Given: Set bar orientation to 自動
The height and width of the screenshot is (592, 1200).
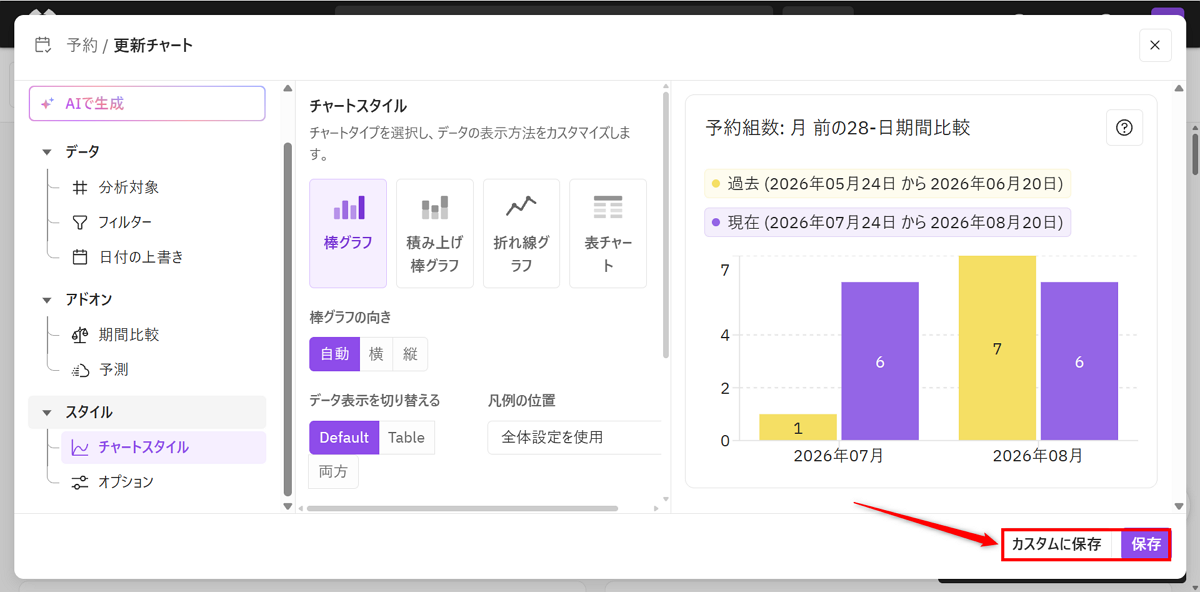Looking at the screenshot, I should 334,353.
